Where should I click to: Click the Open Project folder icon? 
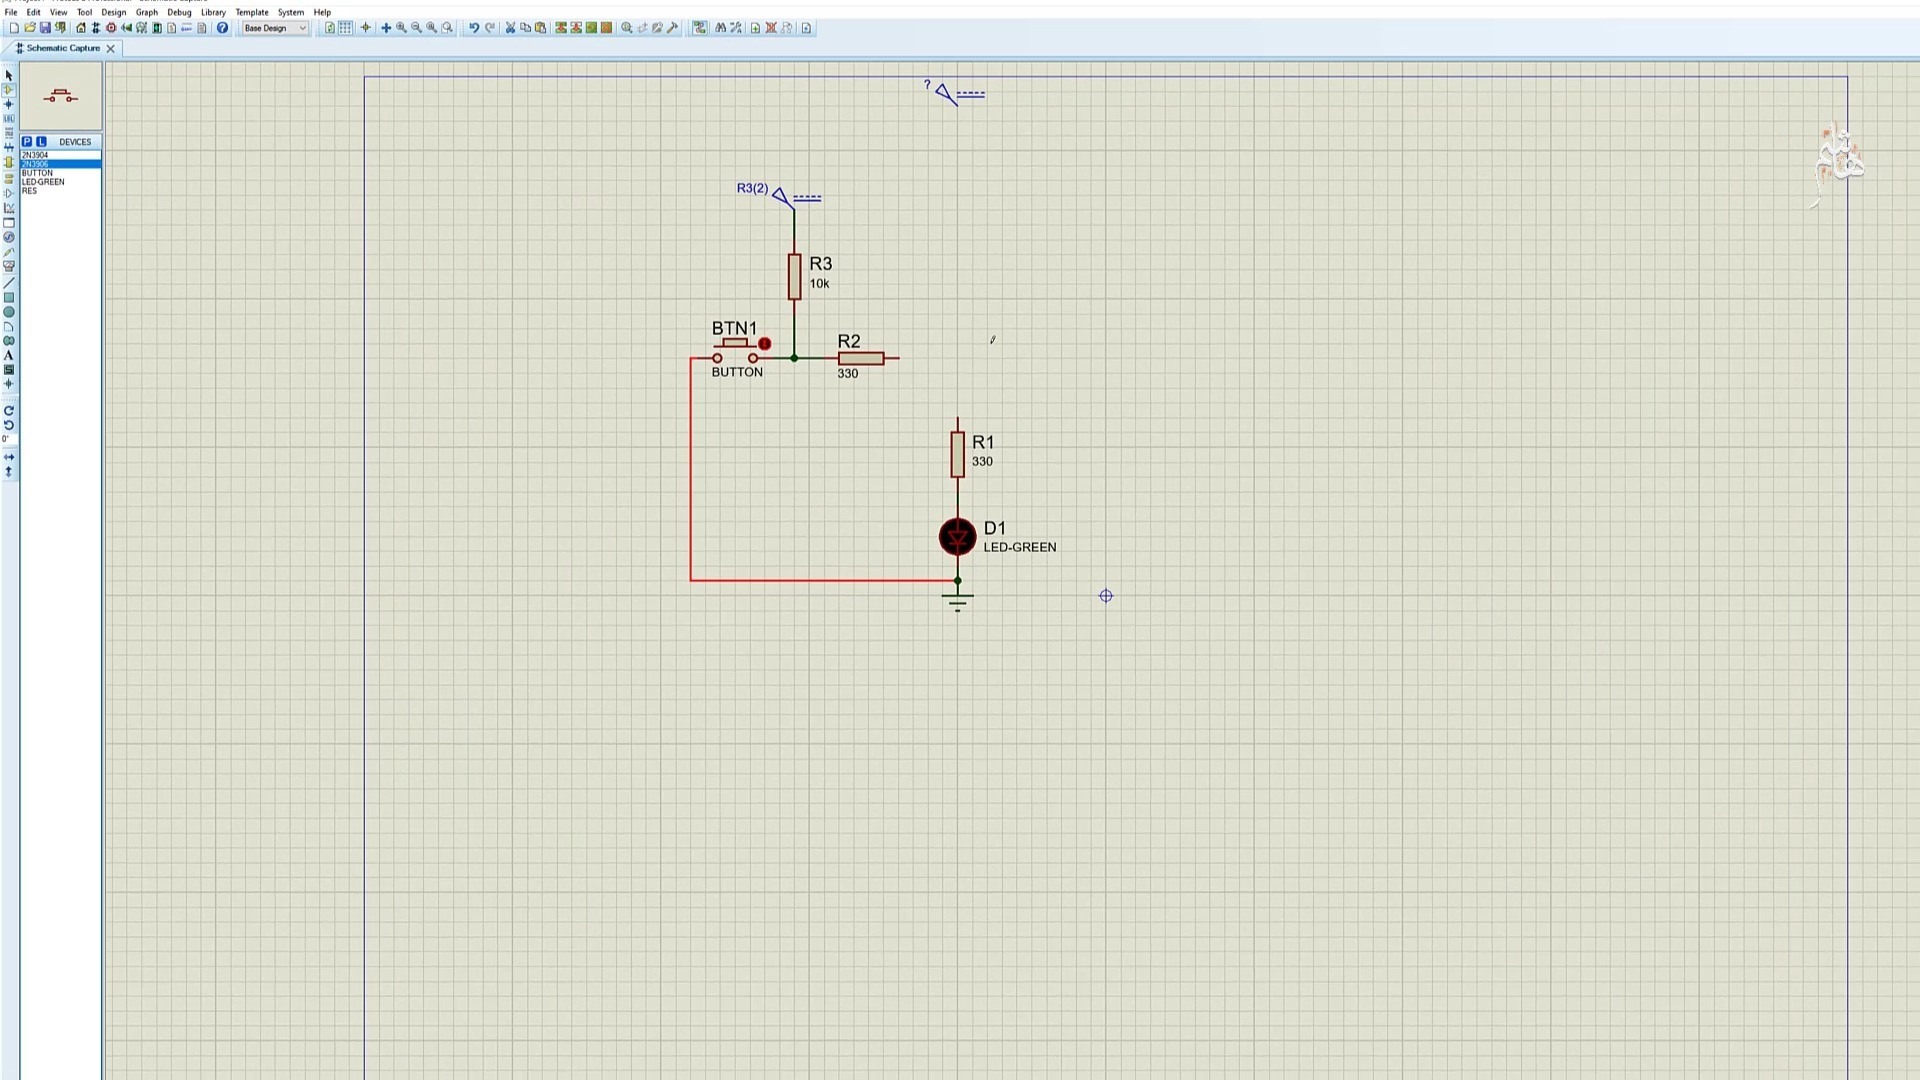29,28
